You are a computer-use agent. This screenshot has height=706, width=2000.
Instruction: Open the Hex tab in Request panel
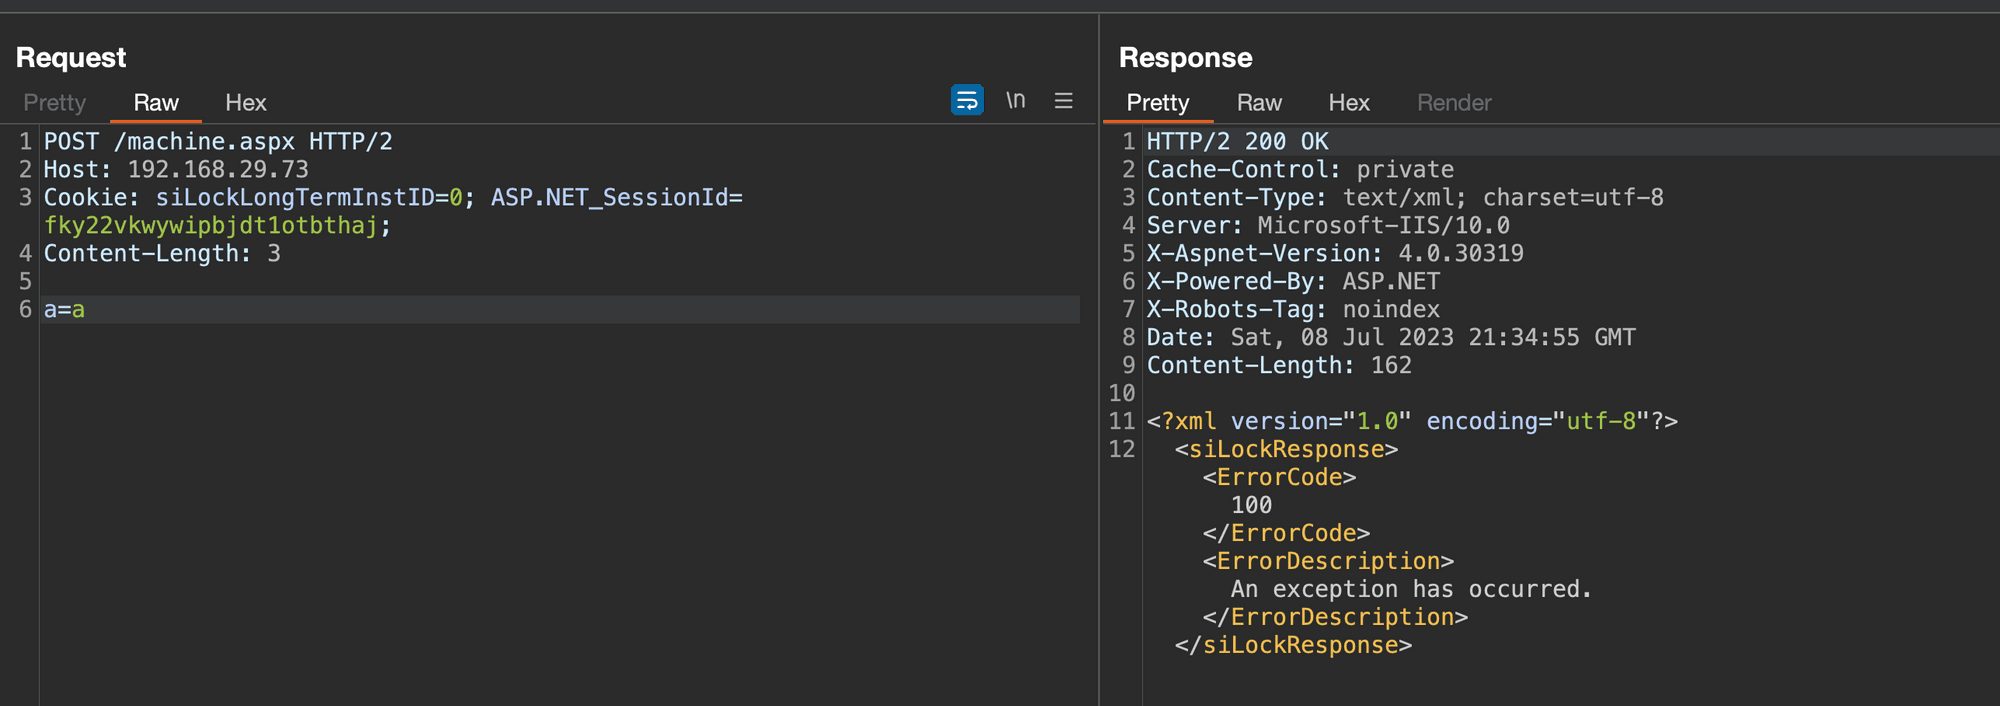coord(245,103)
